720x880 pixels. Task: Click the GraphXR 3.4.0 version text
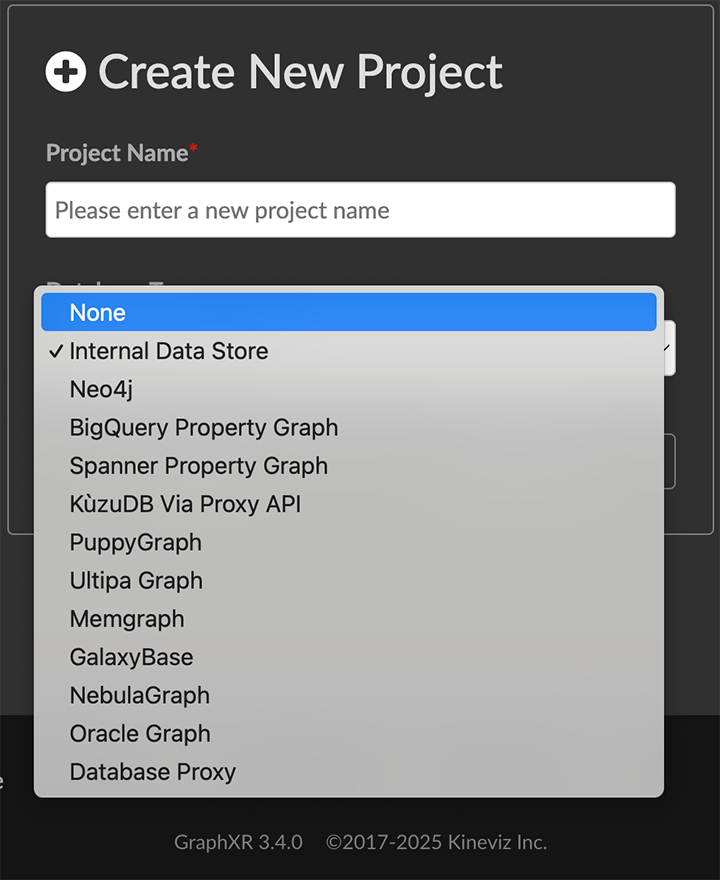pyautogui.click(x=238, y=842)
